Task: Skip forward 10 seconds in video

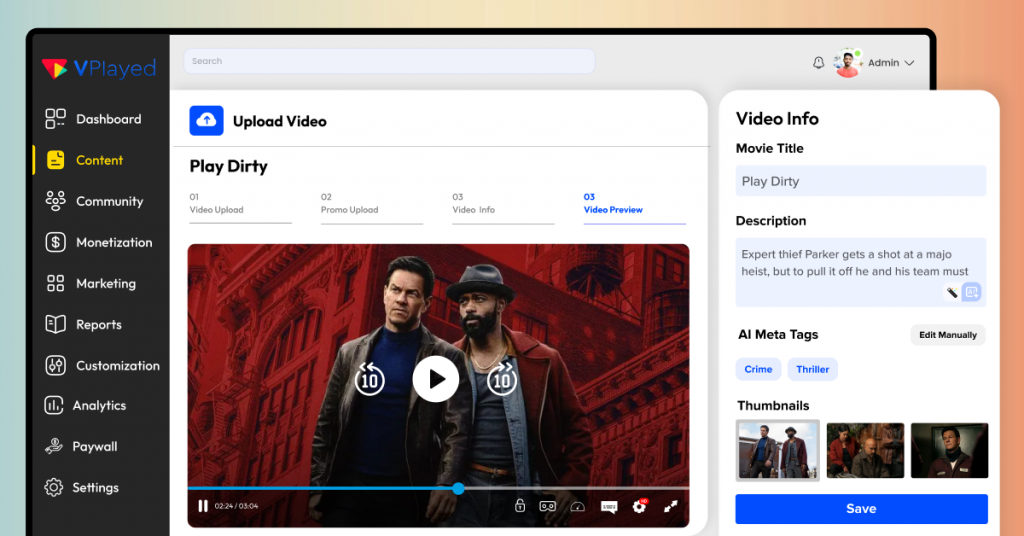Action: 501,379
